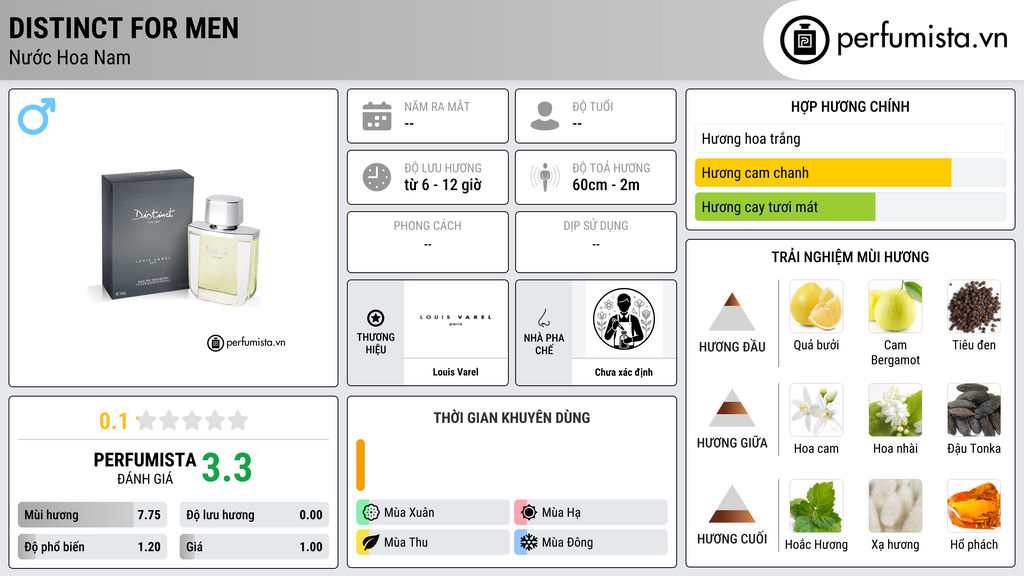Click the Mùa Hạ sun icon
Image resolution: width=1024 pixels, height=576 pixels.
coord(529,513)
